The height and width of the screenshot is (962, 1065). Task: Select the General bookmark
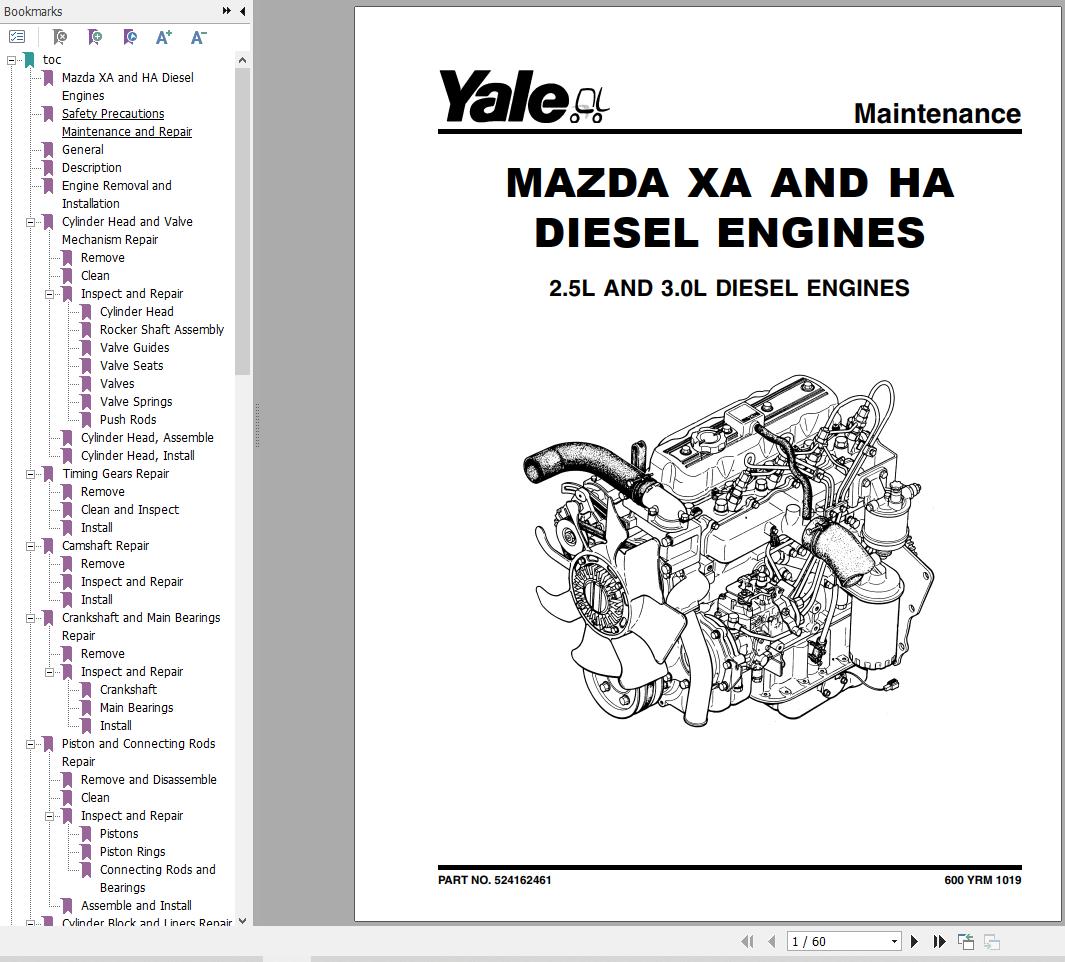tap(82, 149)
